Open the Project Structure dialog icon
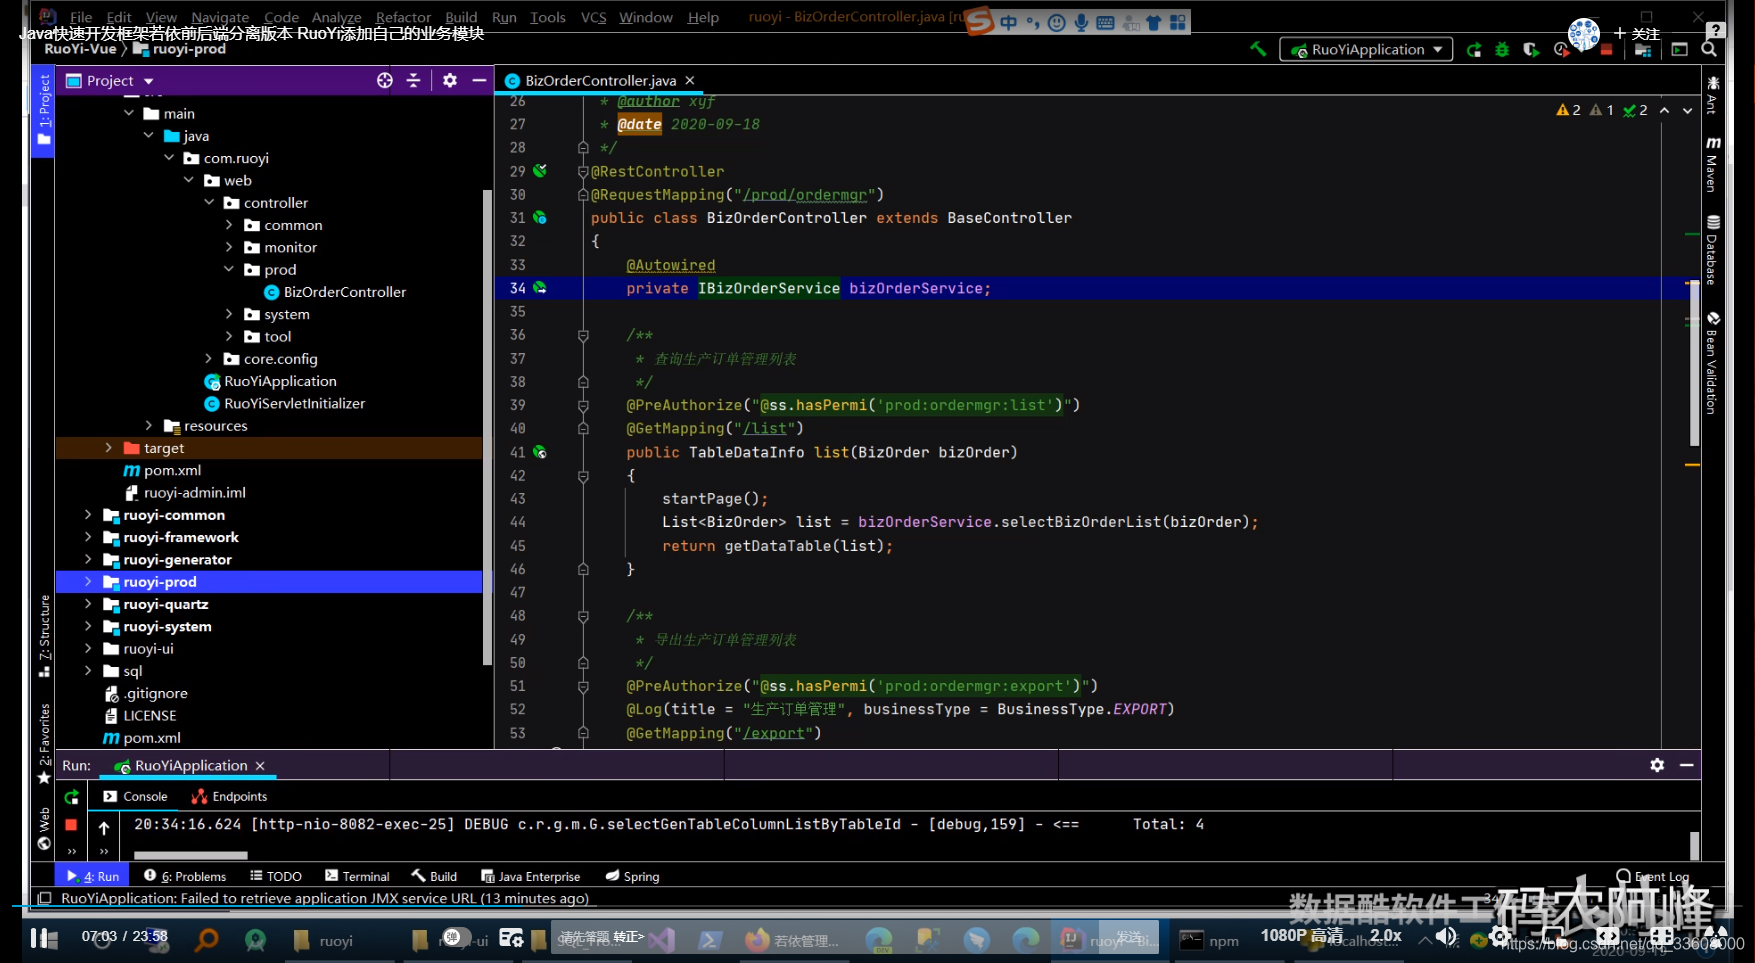The width and height of the screenshot is (1755, 963). [x=1643, y=49]
